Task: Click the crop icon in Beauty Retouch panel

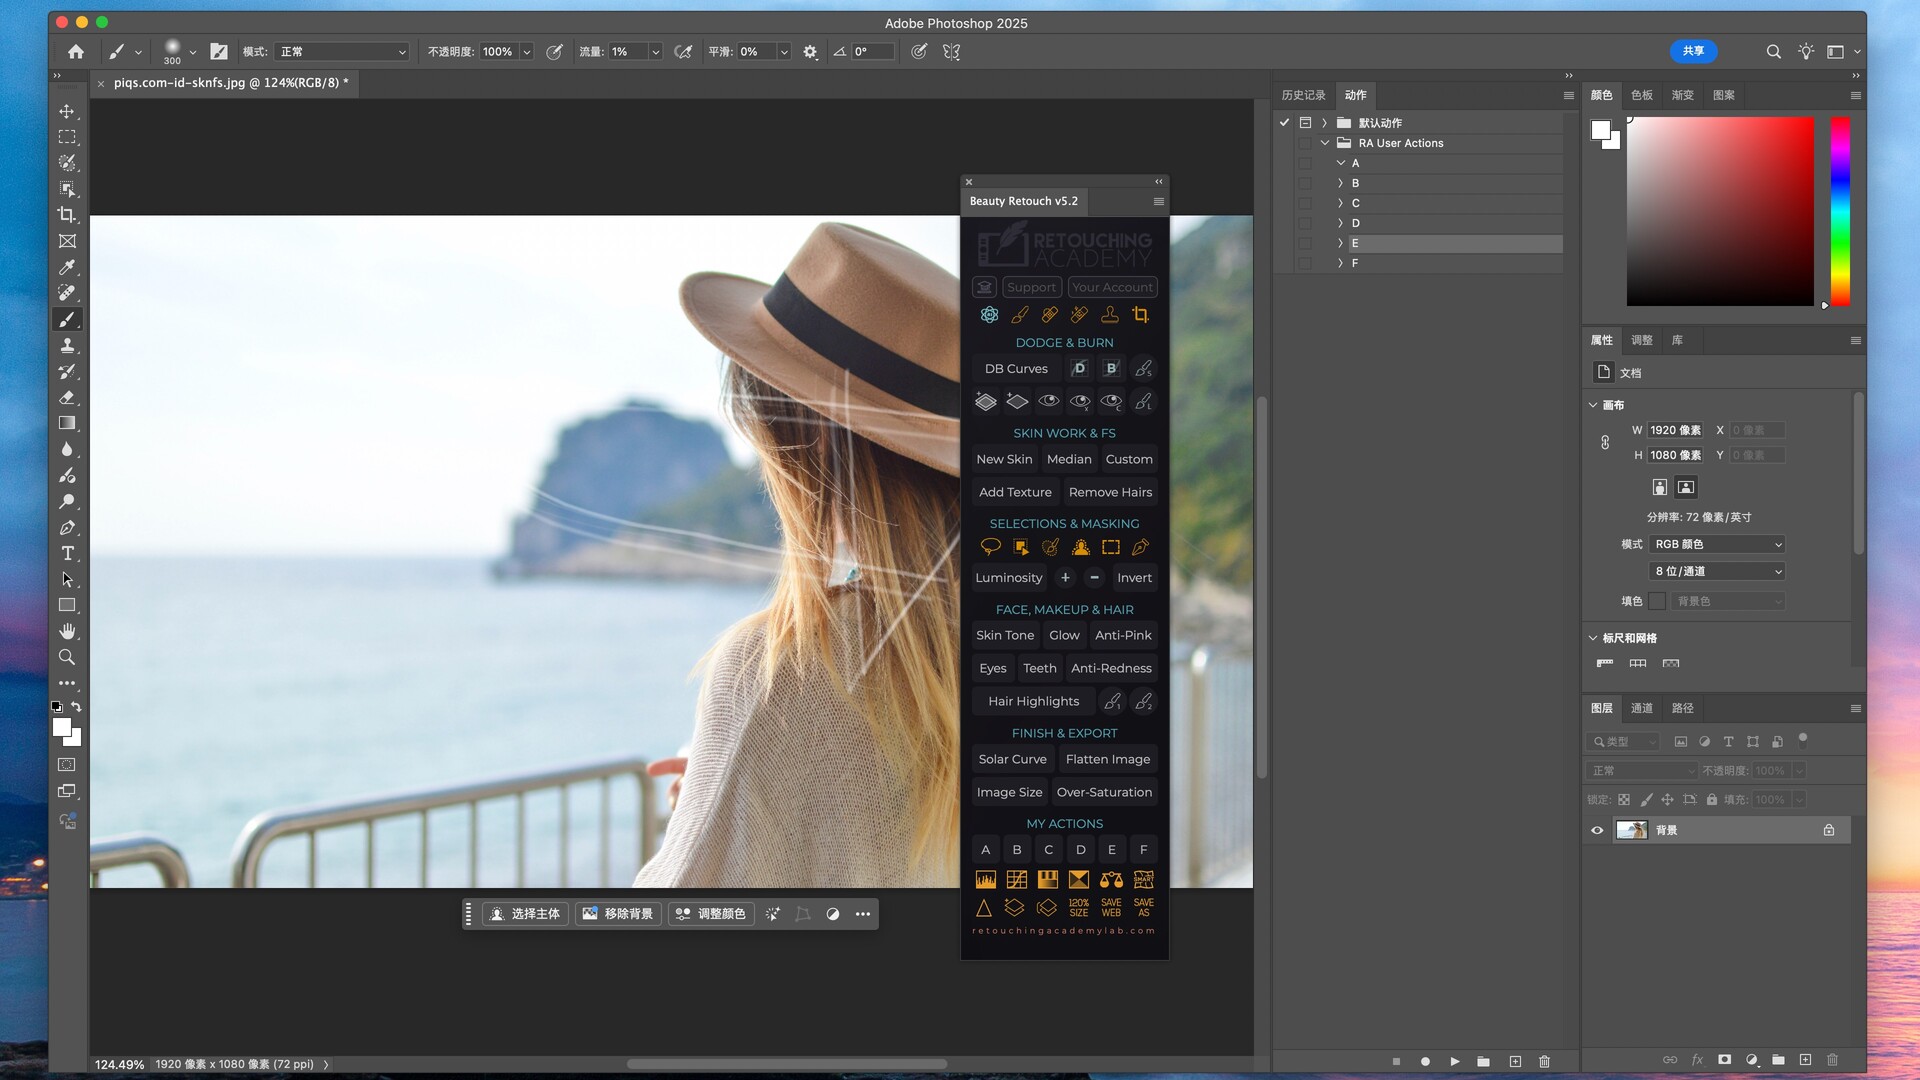Action: pos(1140,315)
